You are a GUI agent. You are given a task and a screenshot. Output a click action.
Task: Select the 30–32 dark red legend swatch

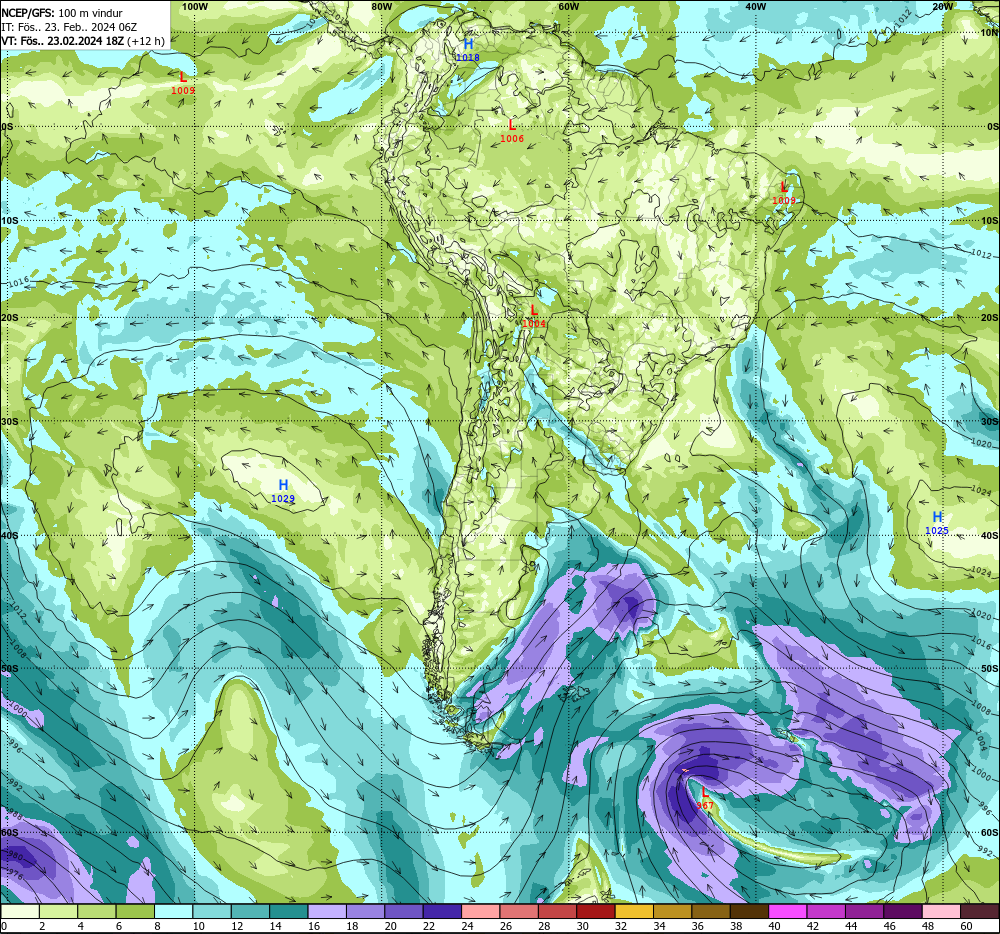596,911
